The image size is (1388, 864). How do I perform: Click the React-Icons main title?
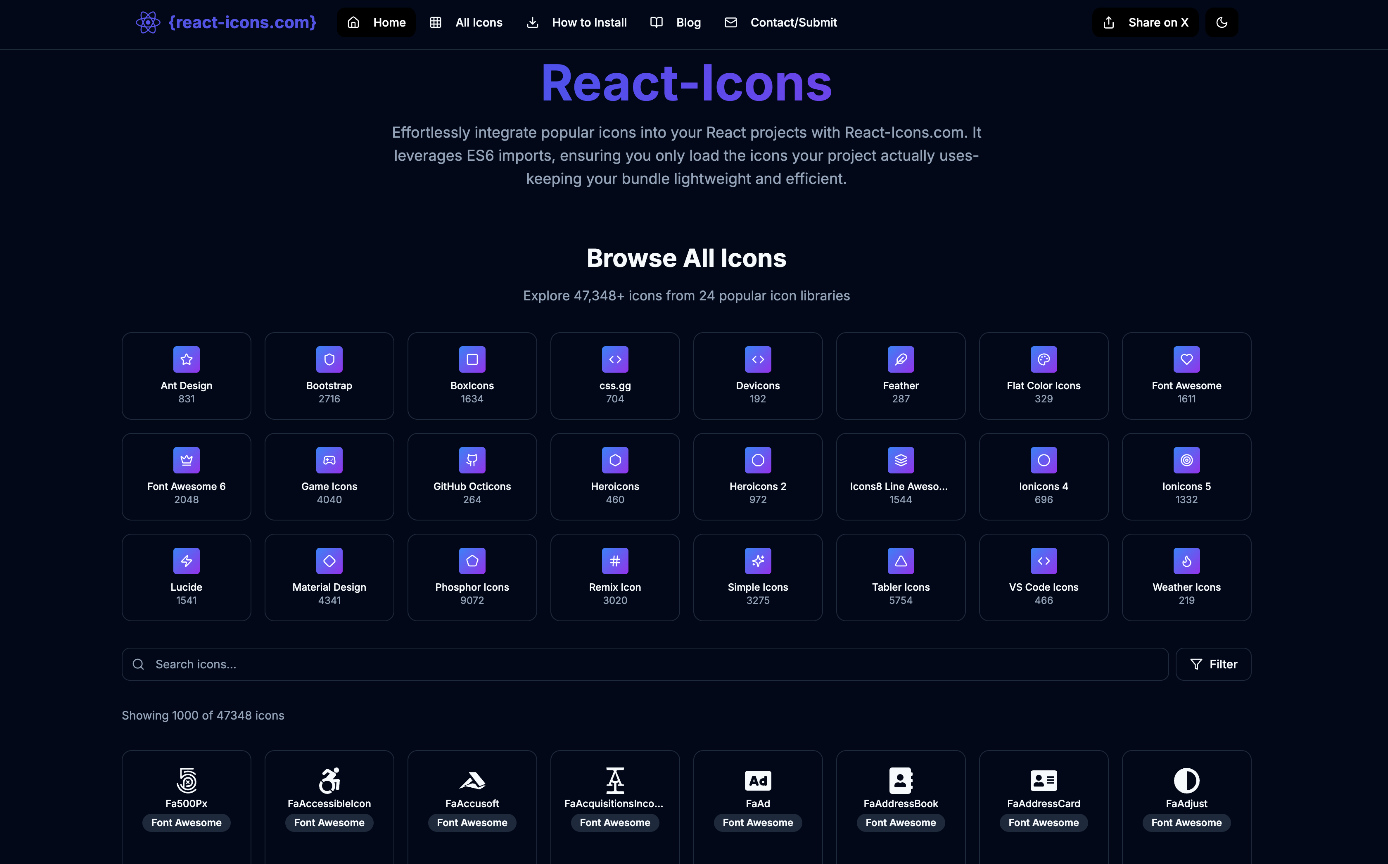click(x=686, y=82)
